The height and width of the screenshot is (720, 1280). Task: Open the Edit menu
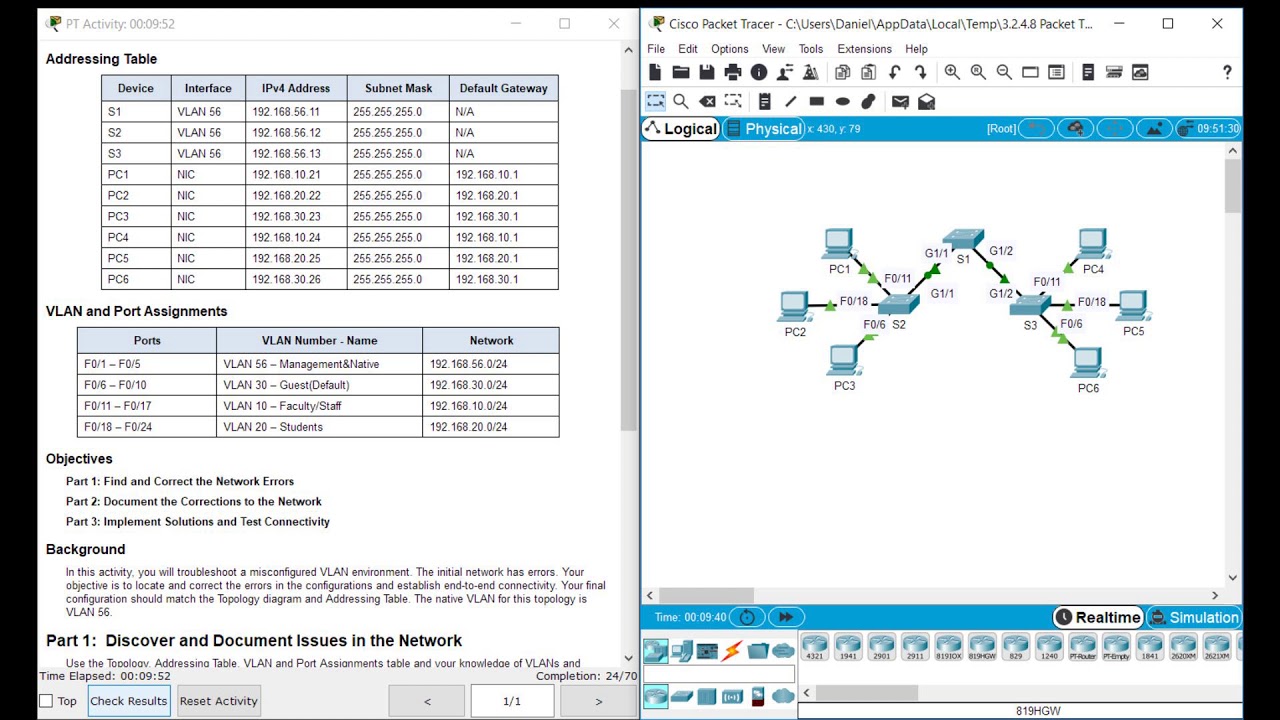click(x=688, y=49)
